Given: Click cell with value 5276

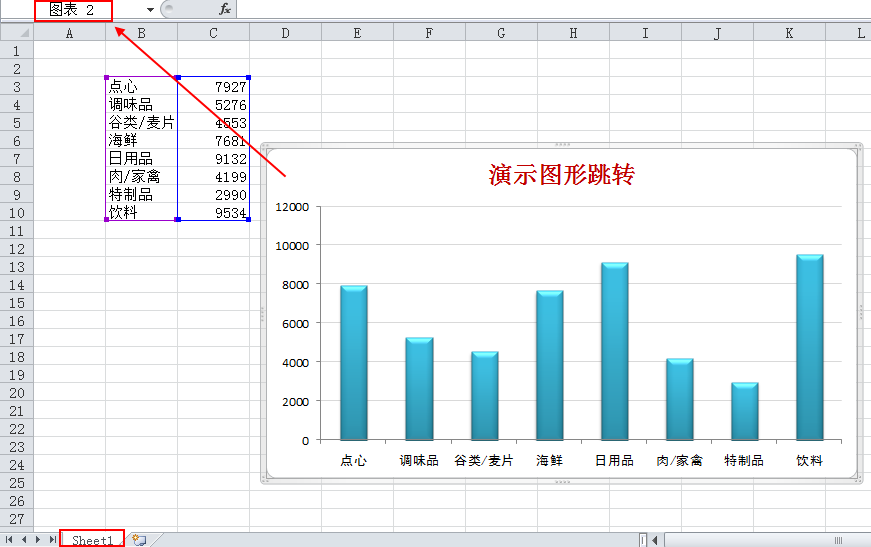Looking at the screenshot, I should point(213,104).
